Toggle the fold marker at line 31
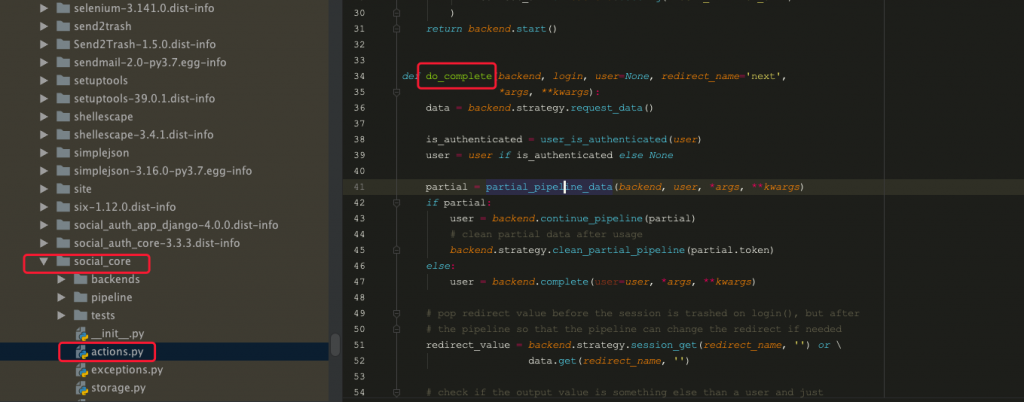The width and height of the screenshot is (1024, 402). [397, 29]
